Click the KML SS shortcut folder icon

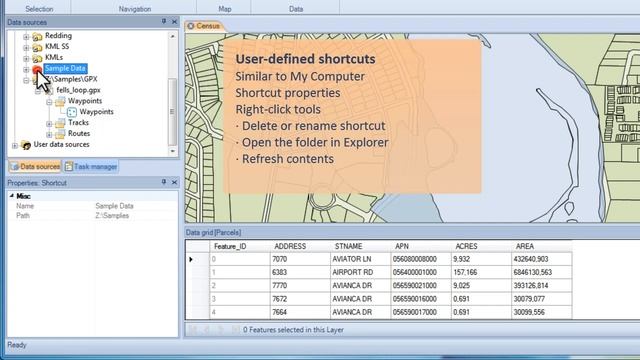tap(37, 47)
